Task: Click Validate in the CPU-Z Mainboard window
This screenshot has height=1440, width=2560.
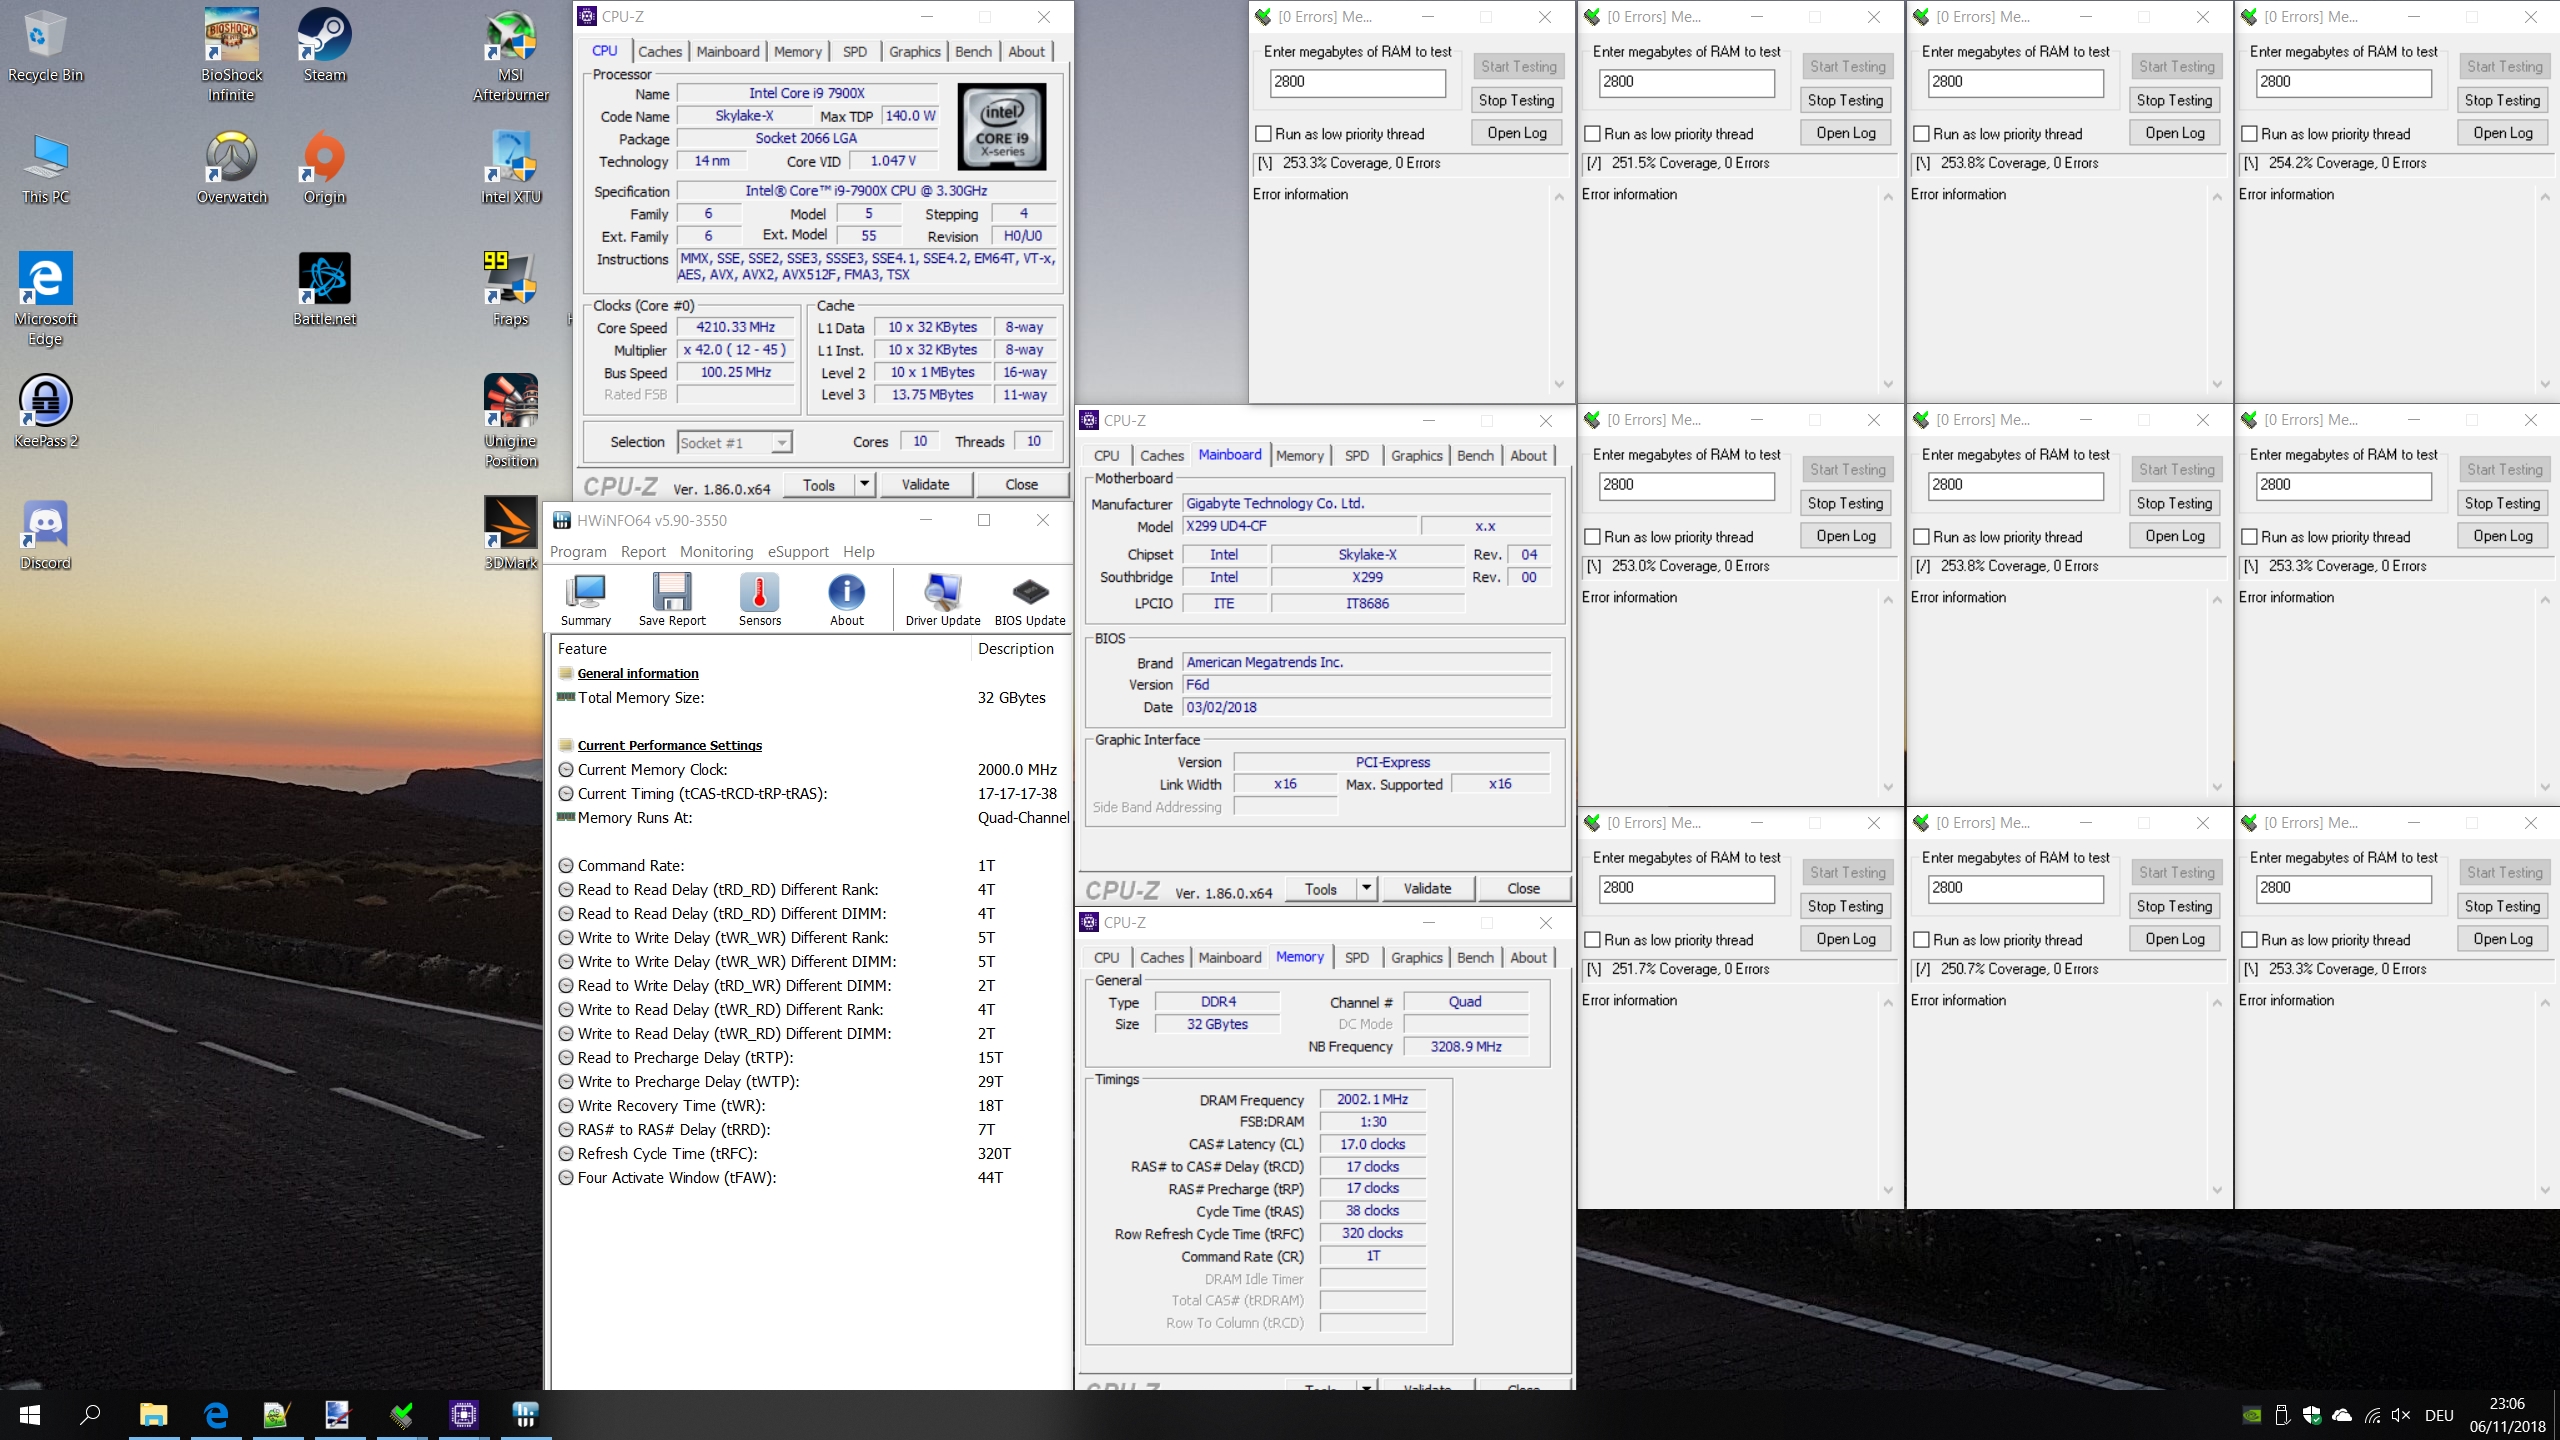Action: point(1427,888)
